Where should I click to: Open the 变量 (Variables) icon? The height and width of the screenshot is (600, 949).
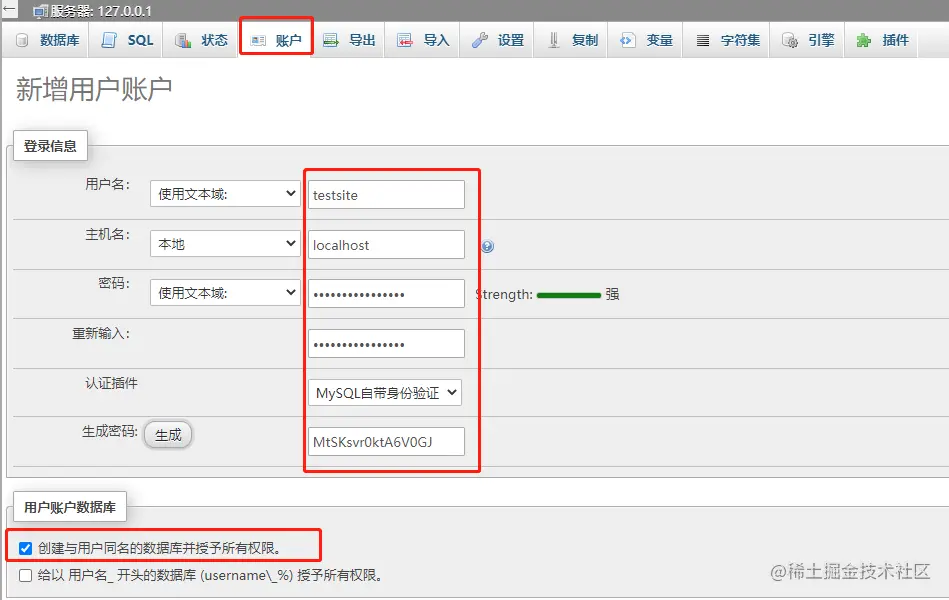tap(645, 41)
